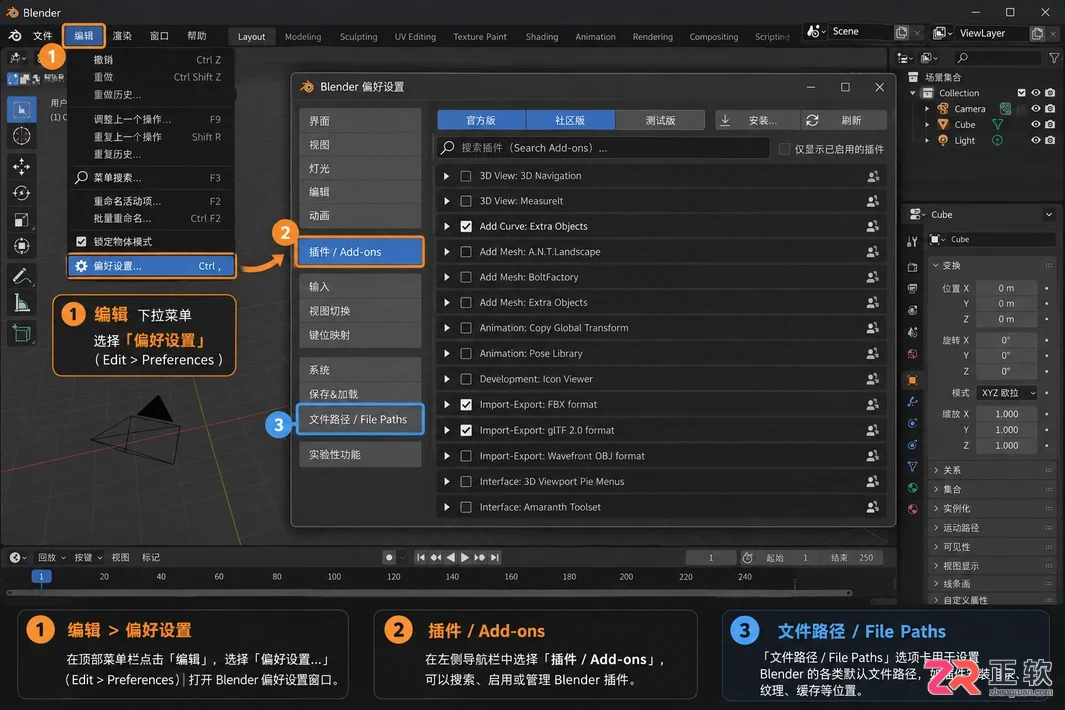1065x710 pixels.
Task: Open the 文件 menu
Action: click(43, 35)
